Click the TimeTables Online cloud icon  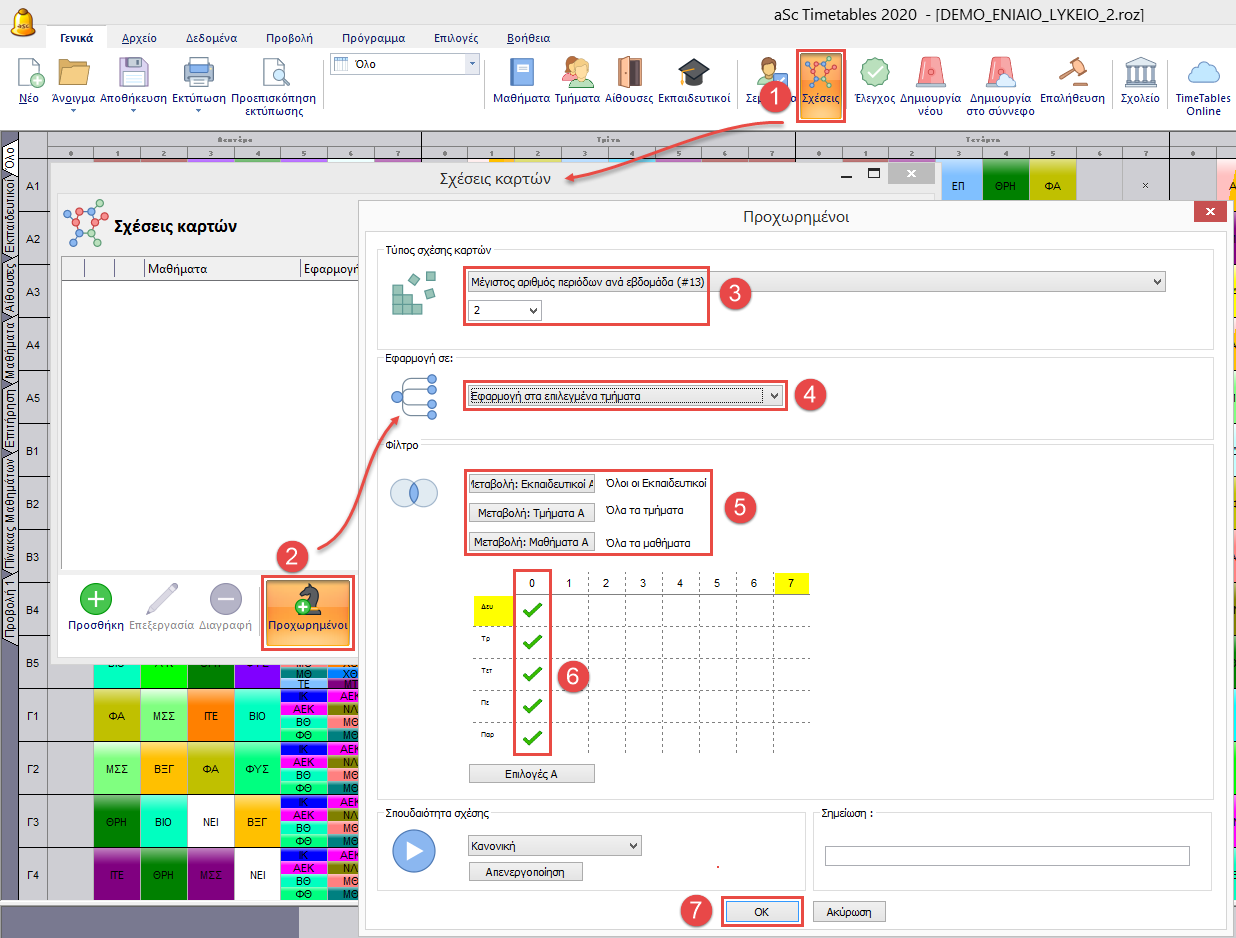pyautogui.click(x=1203, y=78)
